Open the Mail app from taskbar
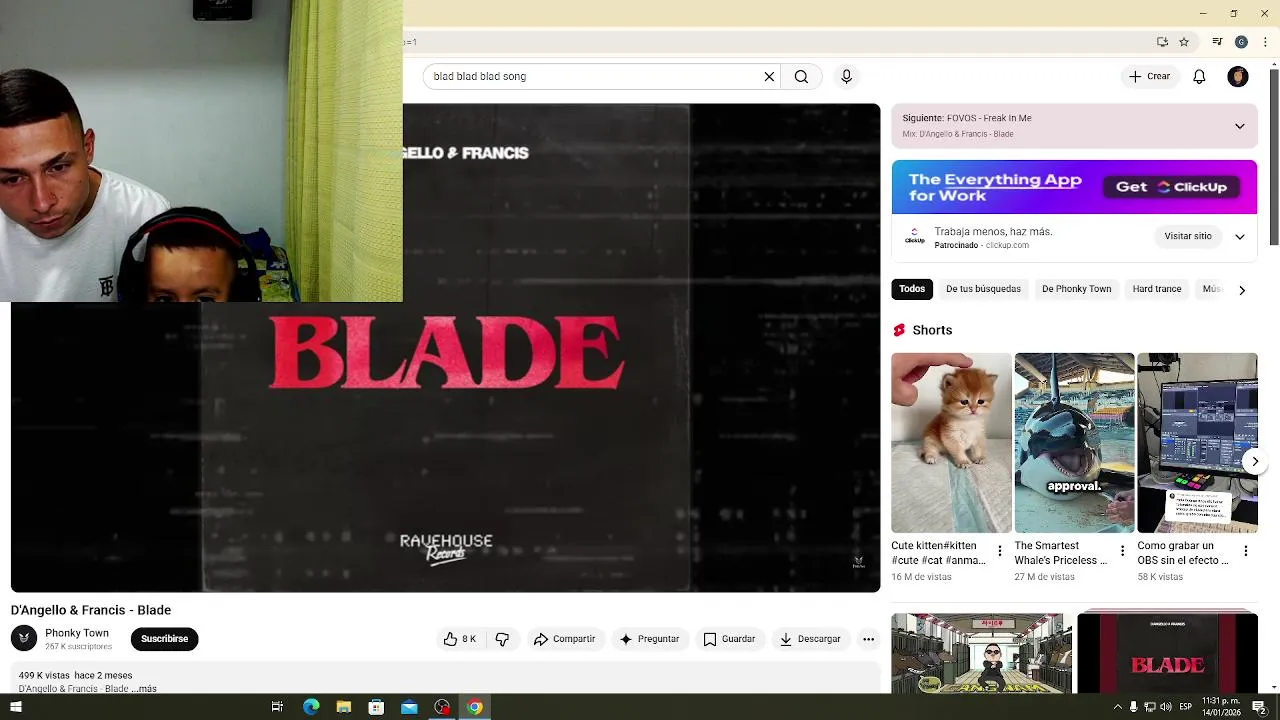Screen dimensions: 1280x720 point(409,707)
